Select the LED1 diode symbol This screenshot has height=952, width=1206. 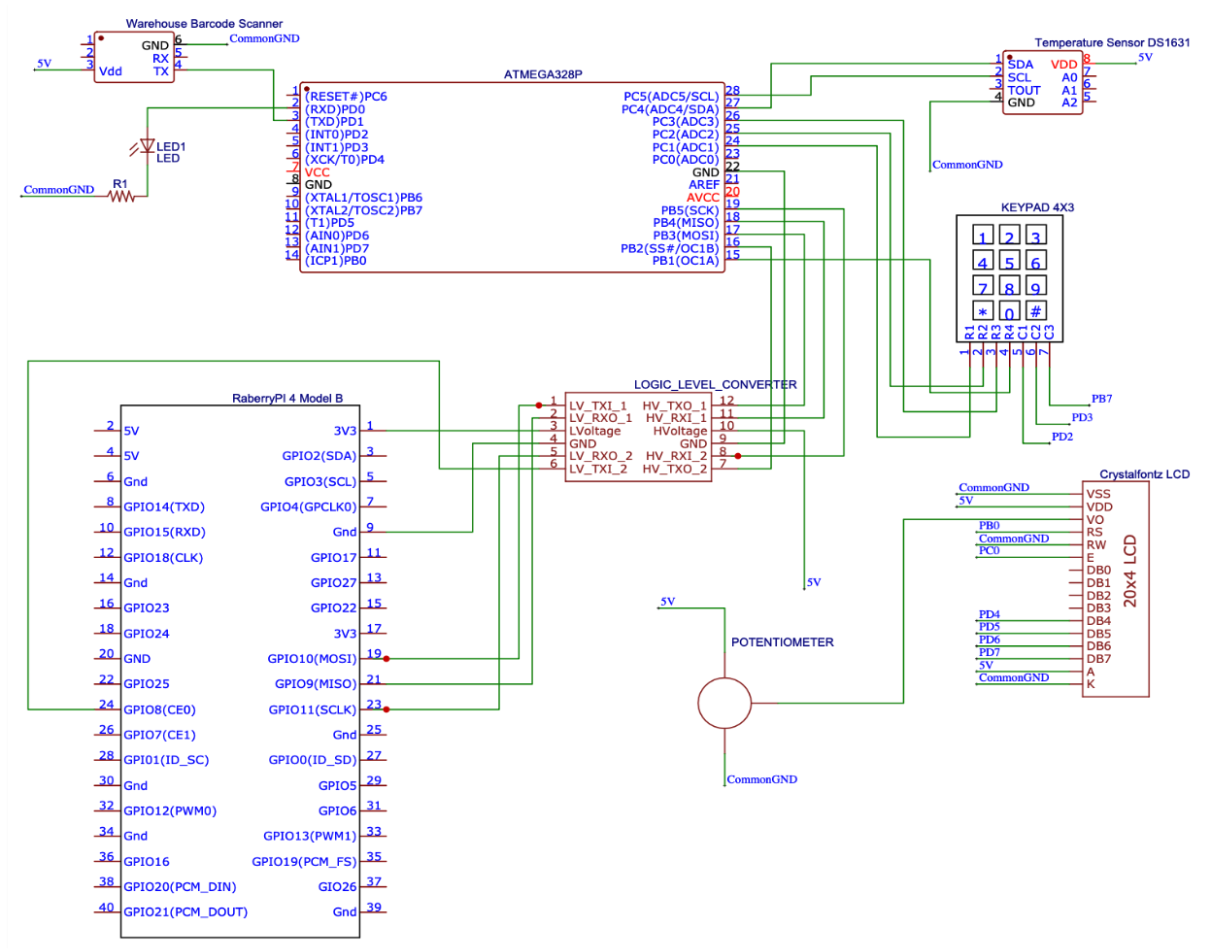click(148, 146)
